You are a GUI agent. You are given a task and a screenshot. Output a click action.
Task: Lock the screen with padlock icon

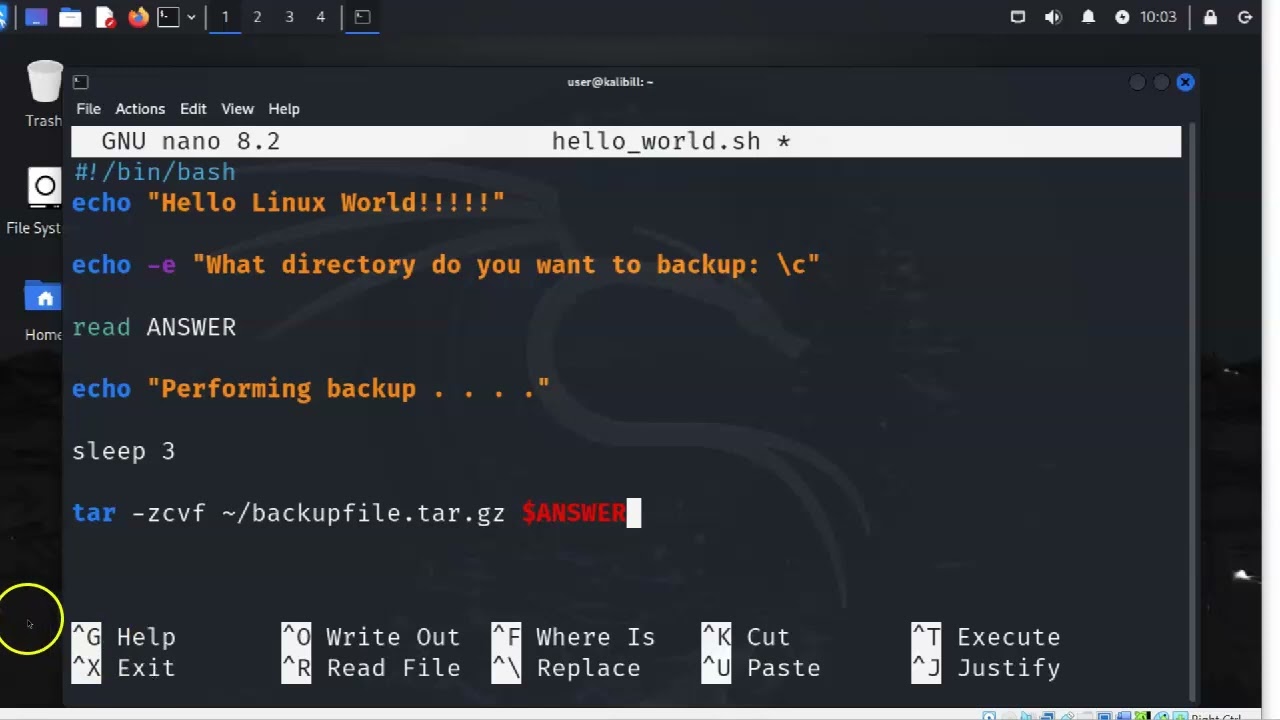tap(1211, 17)
